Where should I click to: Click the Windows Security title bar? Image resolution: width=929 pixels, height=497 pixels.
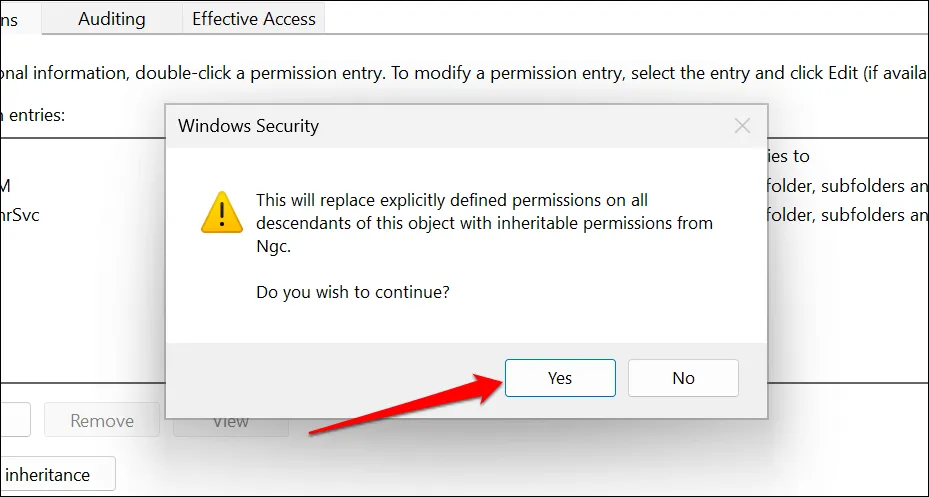pos(400,126)
